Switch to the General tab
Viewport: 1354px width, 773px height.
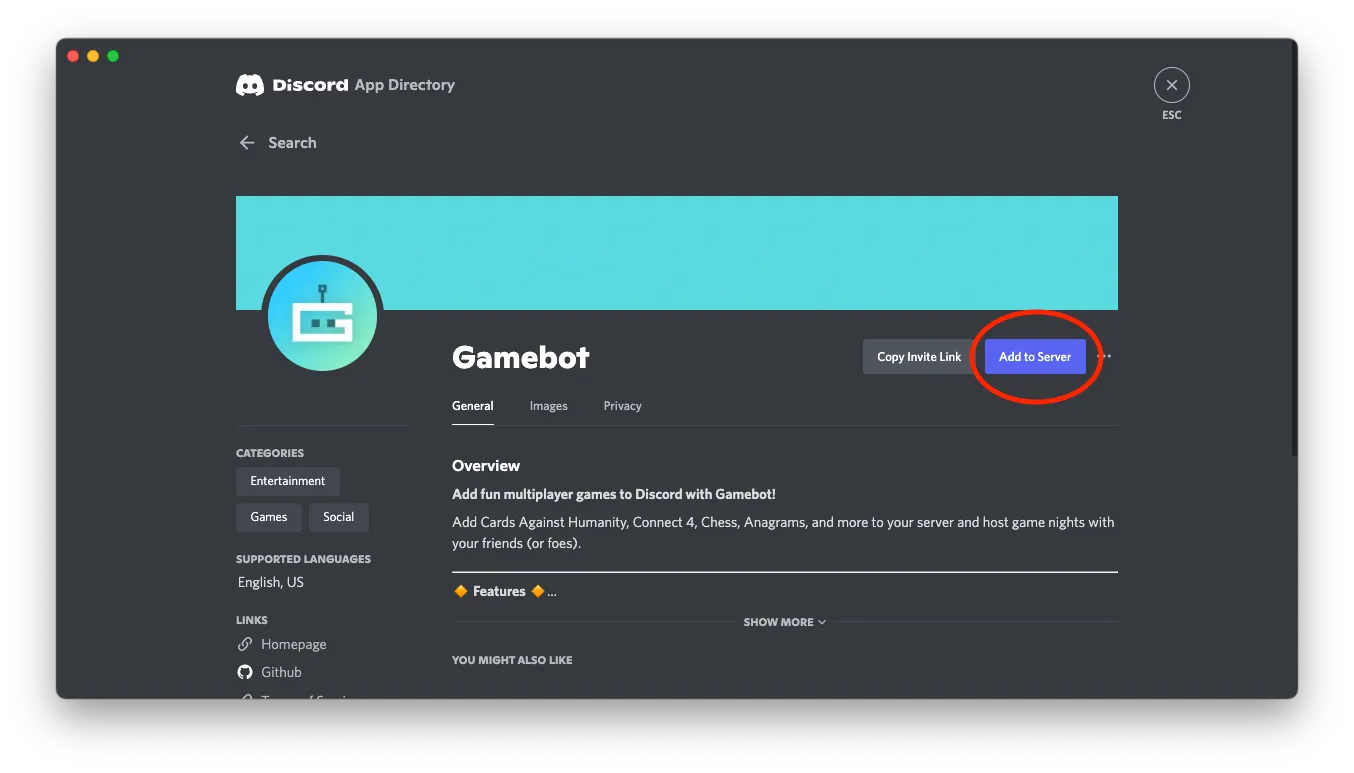click(473, 406)
